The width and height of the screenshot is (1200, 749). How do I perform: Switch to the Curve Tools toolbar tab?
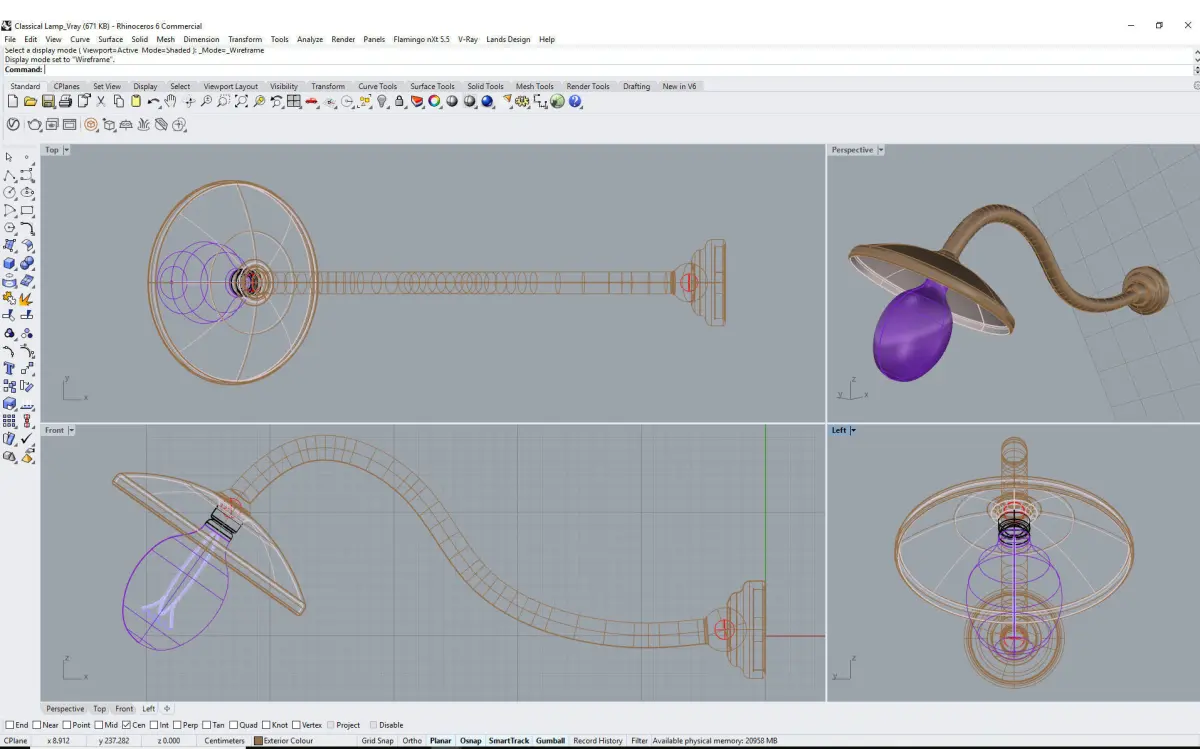coord(378,86)
